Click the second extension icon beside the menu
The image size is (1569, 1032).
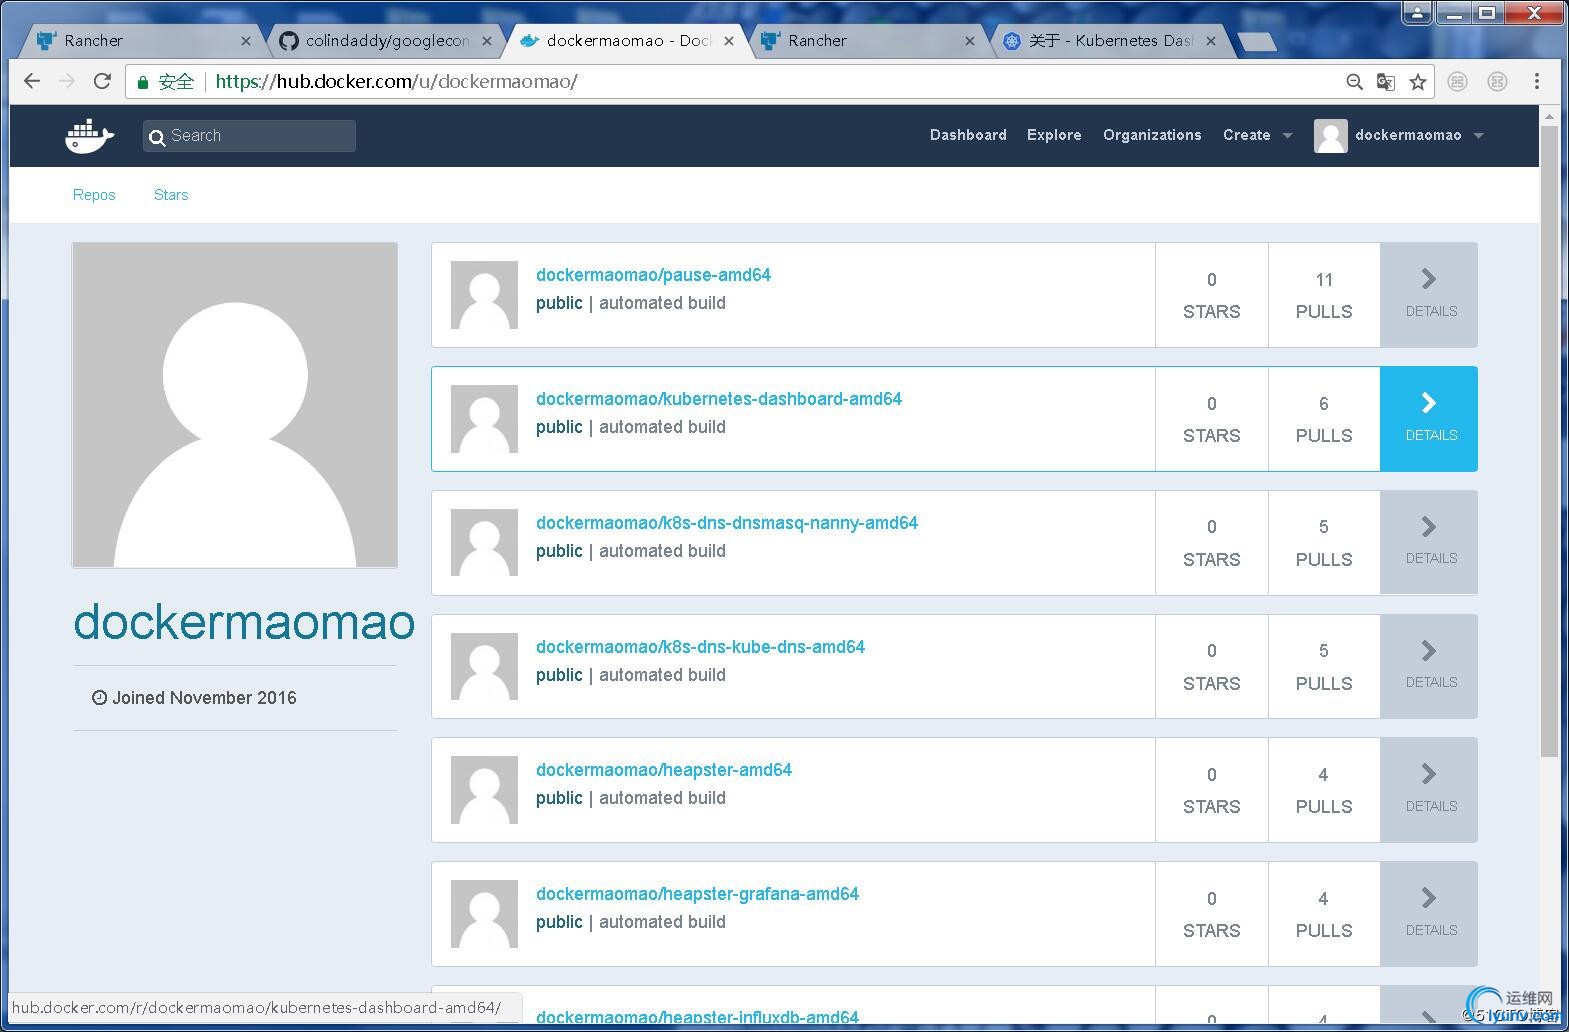tap(1497, 82)
